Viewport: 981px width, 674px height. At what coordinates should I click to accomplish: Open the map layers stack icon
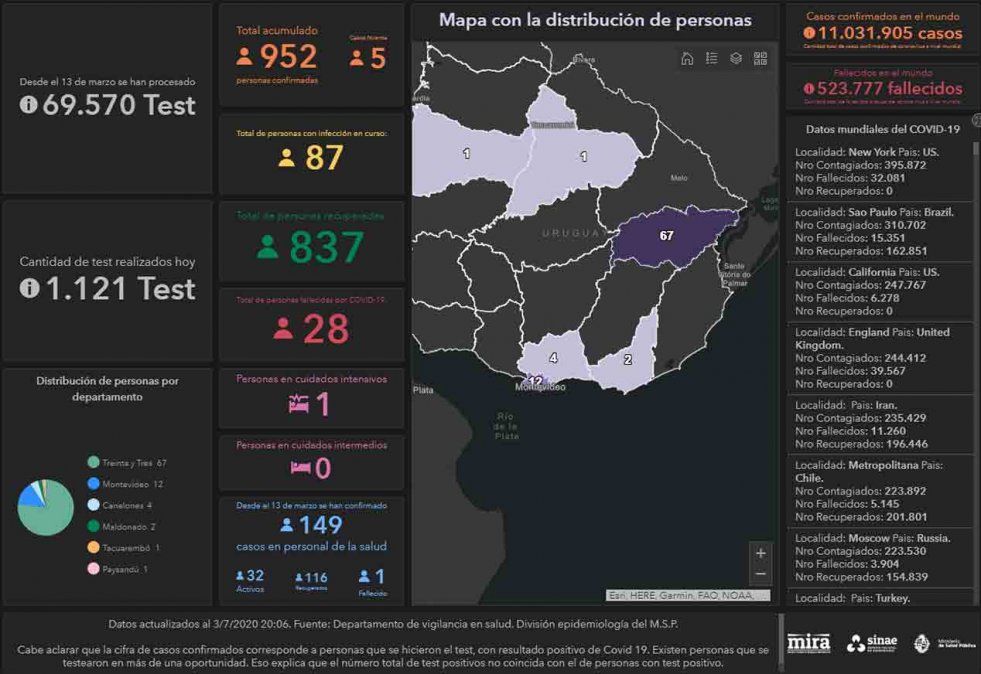point(736,58)
